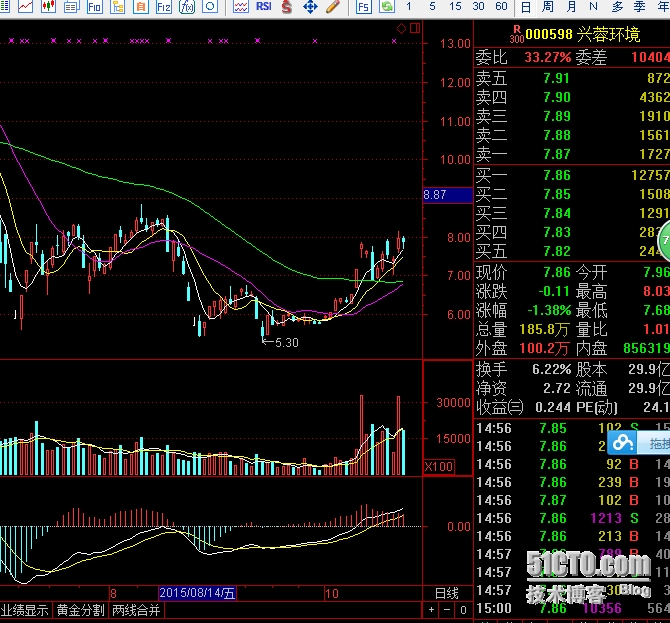
Task: Open the F10 company info icon
Action: coord(94,6)
